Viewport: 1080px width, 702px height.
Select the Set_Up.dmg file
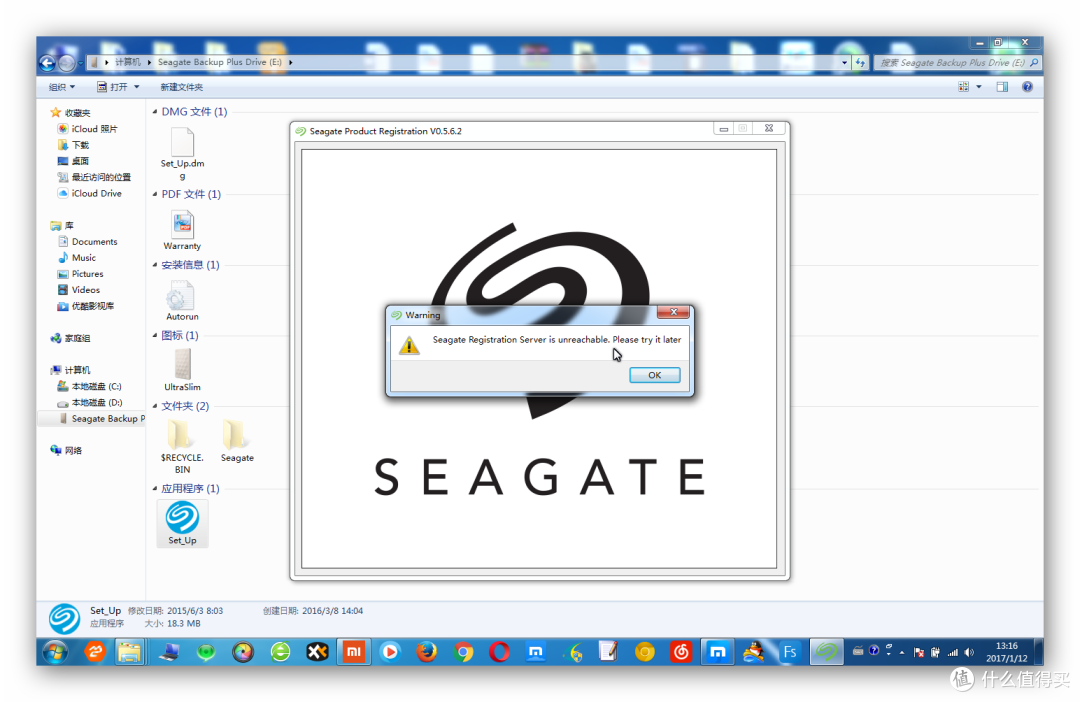183,153
